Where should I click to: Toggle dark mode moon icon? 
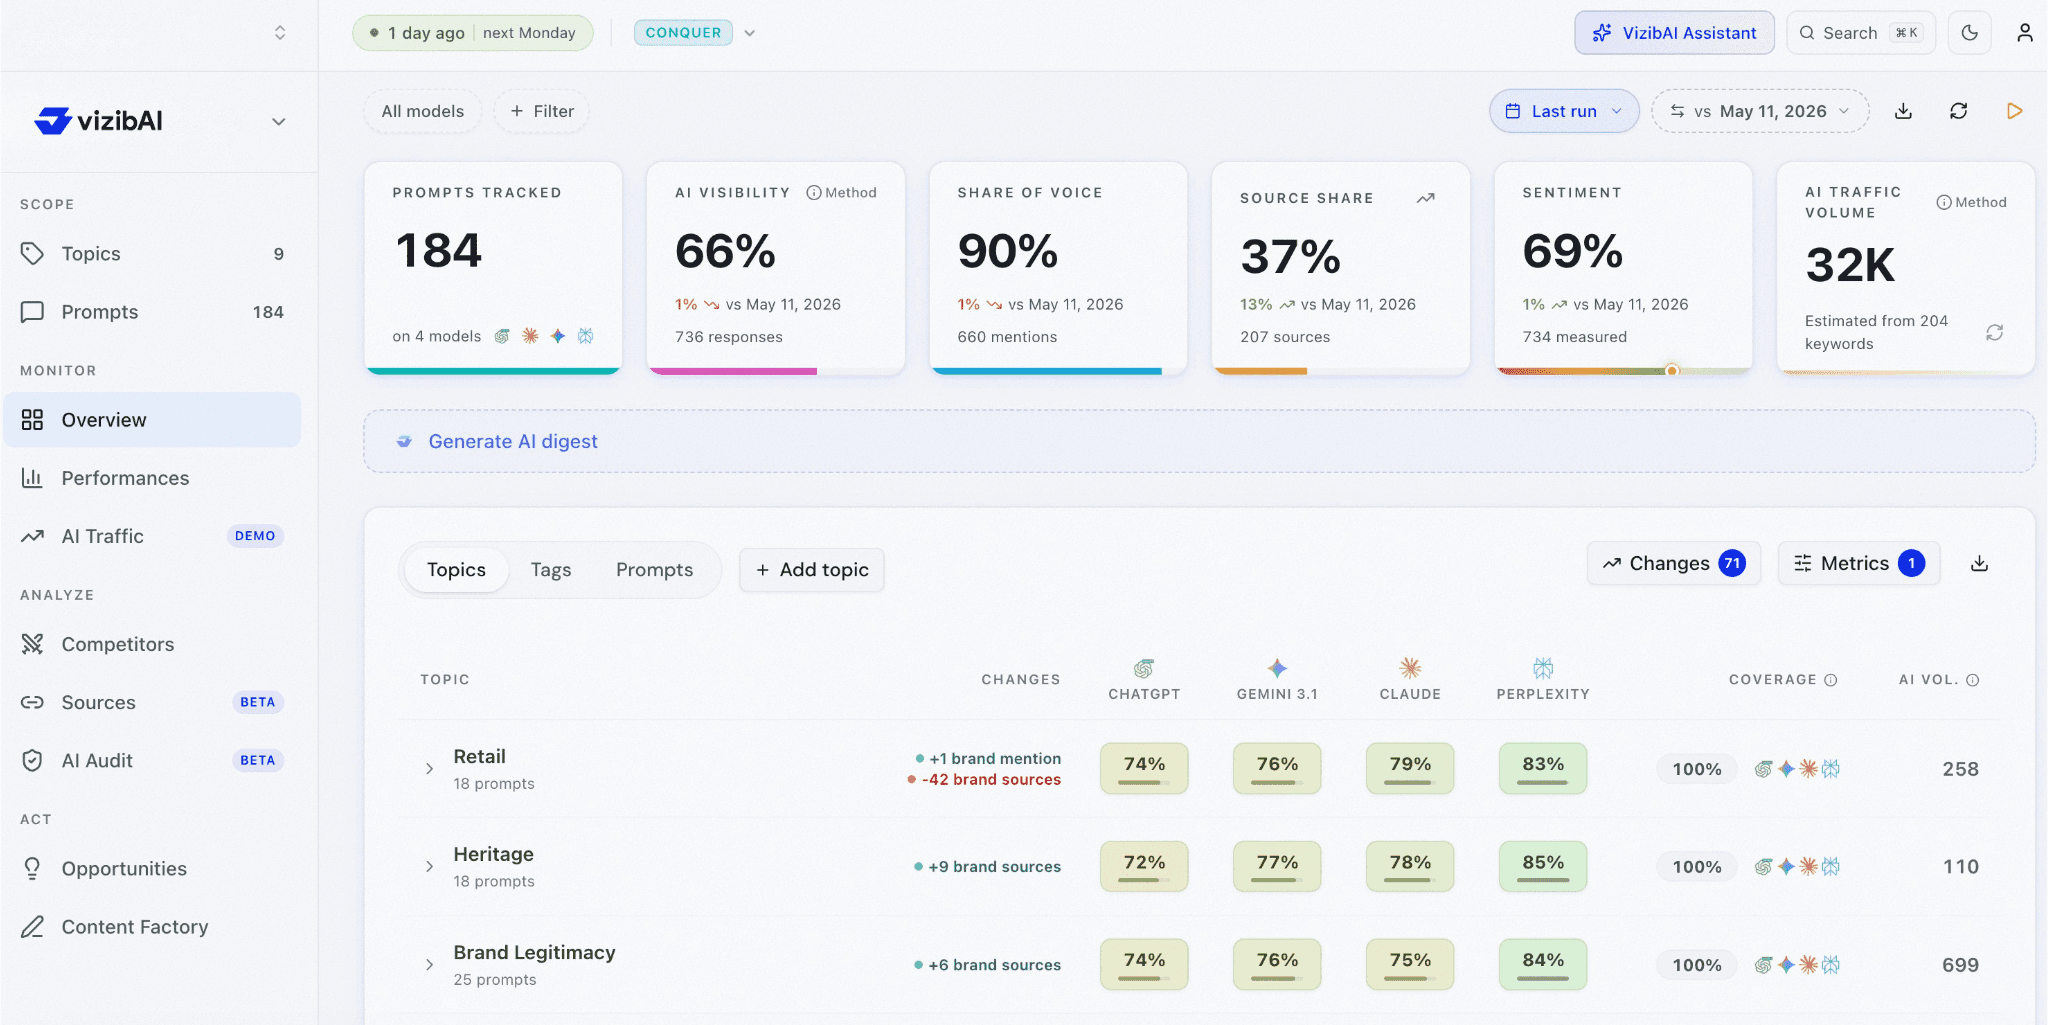[x=1969, y=33]
